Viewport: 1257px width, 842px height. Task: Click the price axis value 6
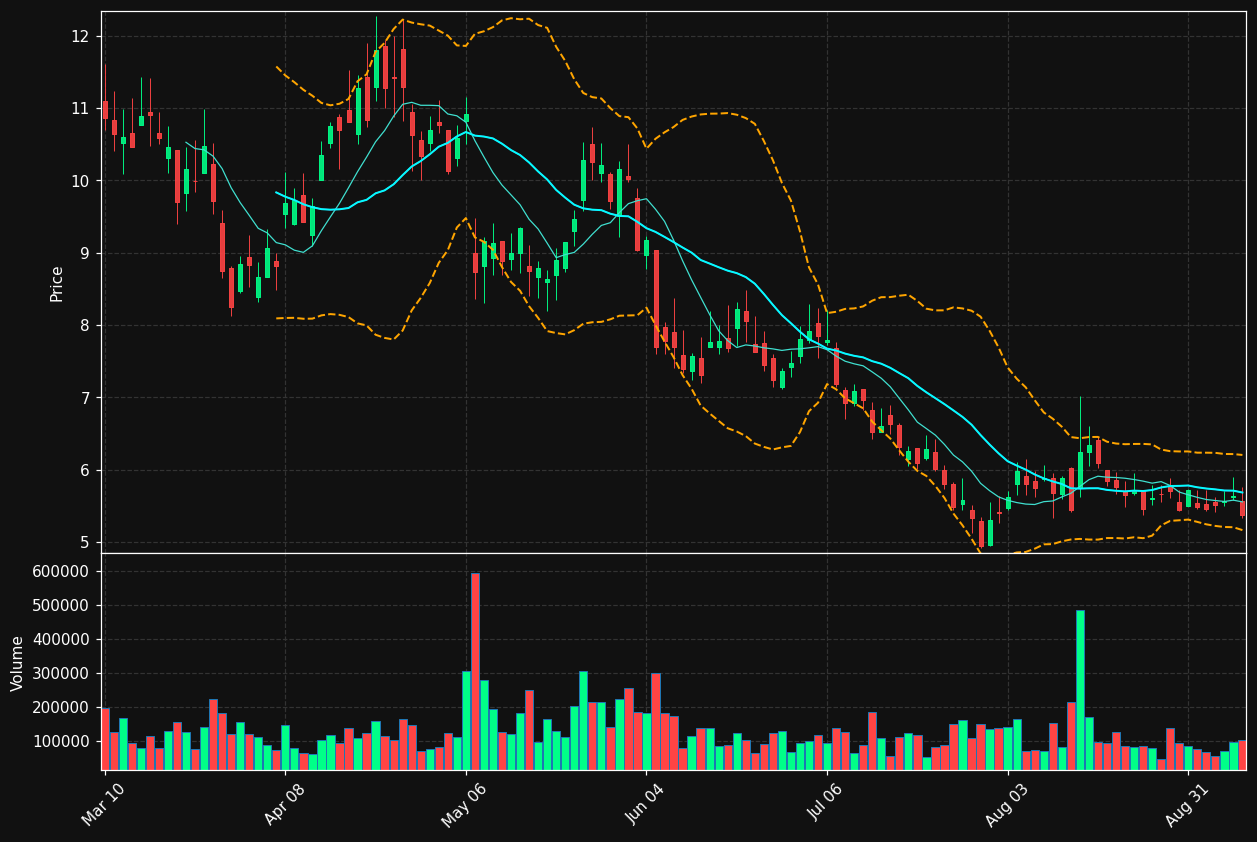point(85,471)
